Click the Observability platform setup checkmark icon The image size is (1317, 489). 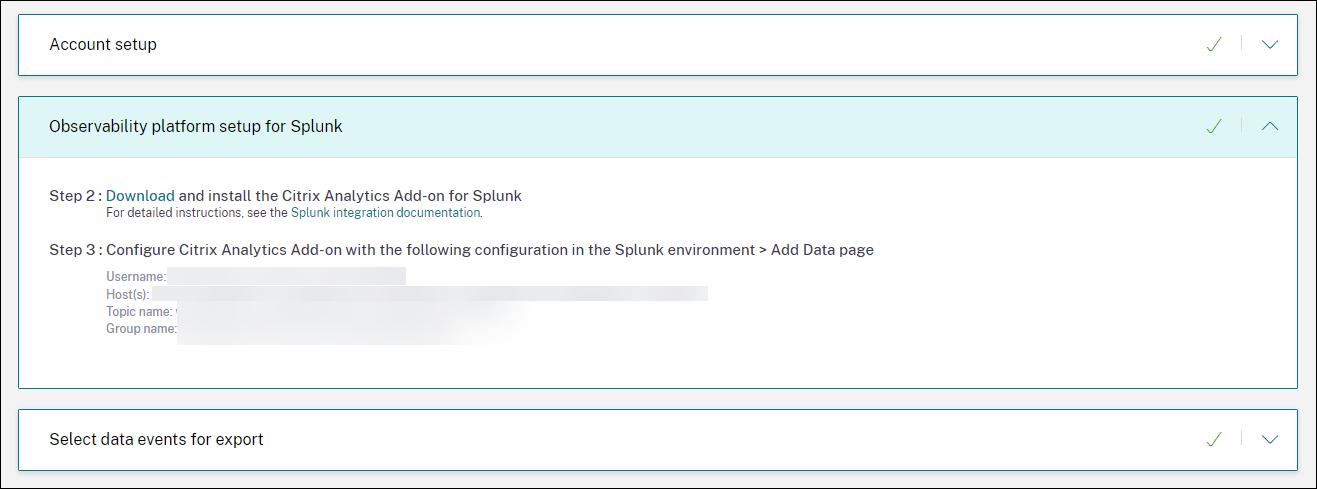click(x=1214, y=126)
